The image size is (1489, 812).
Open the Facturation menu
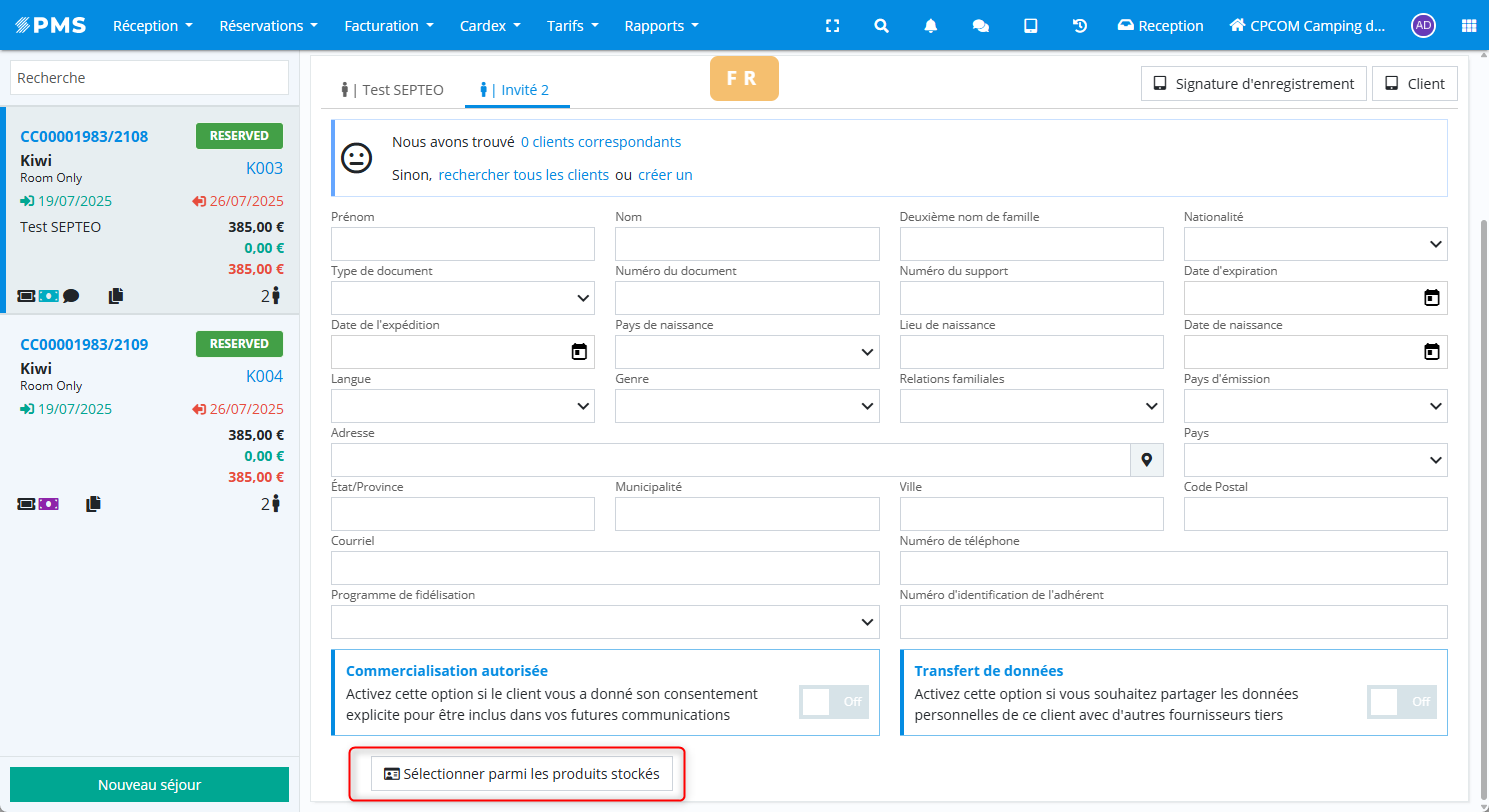click(389, 26)
